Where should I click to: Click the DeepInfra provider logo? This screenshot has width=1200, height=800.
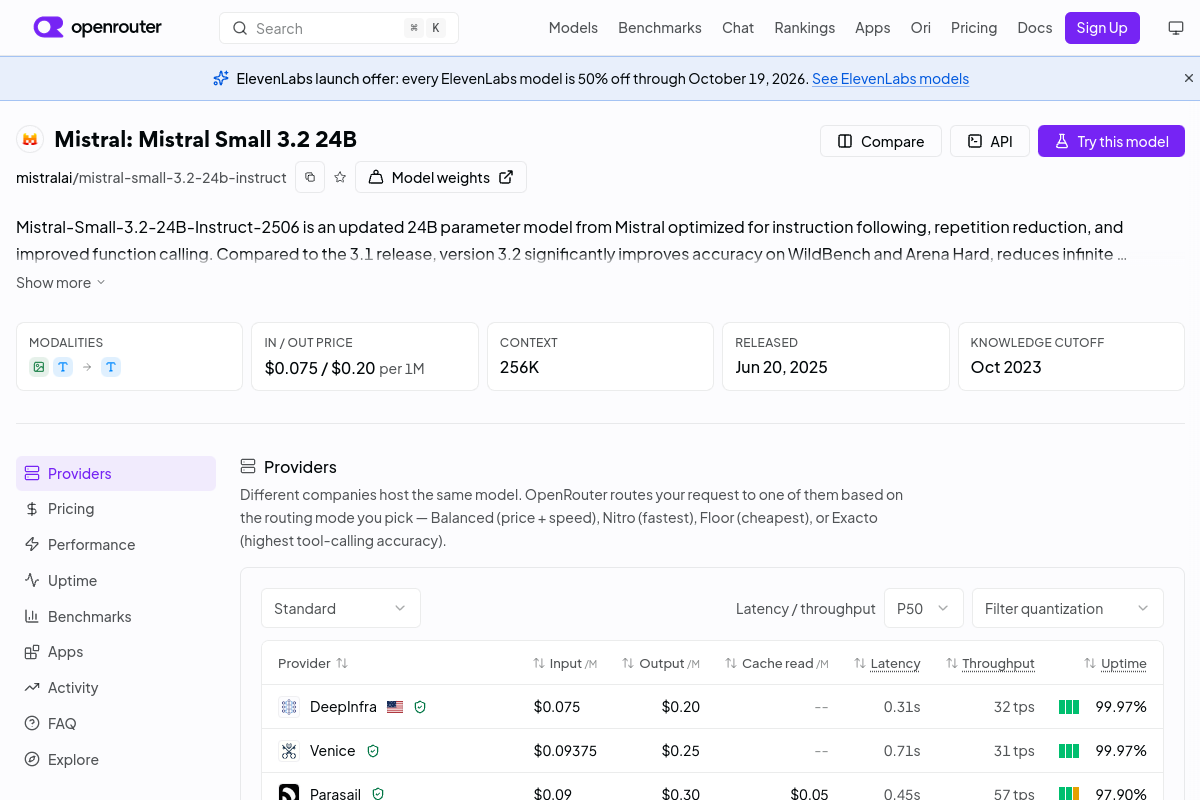click(x=289, y=707)
